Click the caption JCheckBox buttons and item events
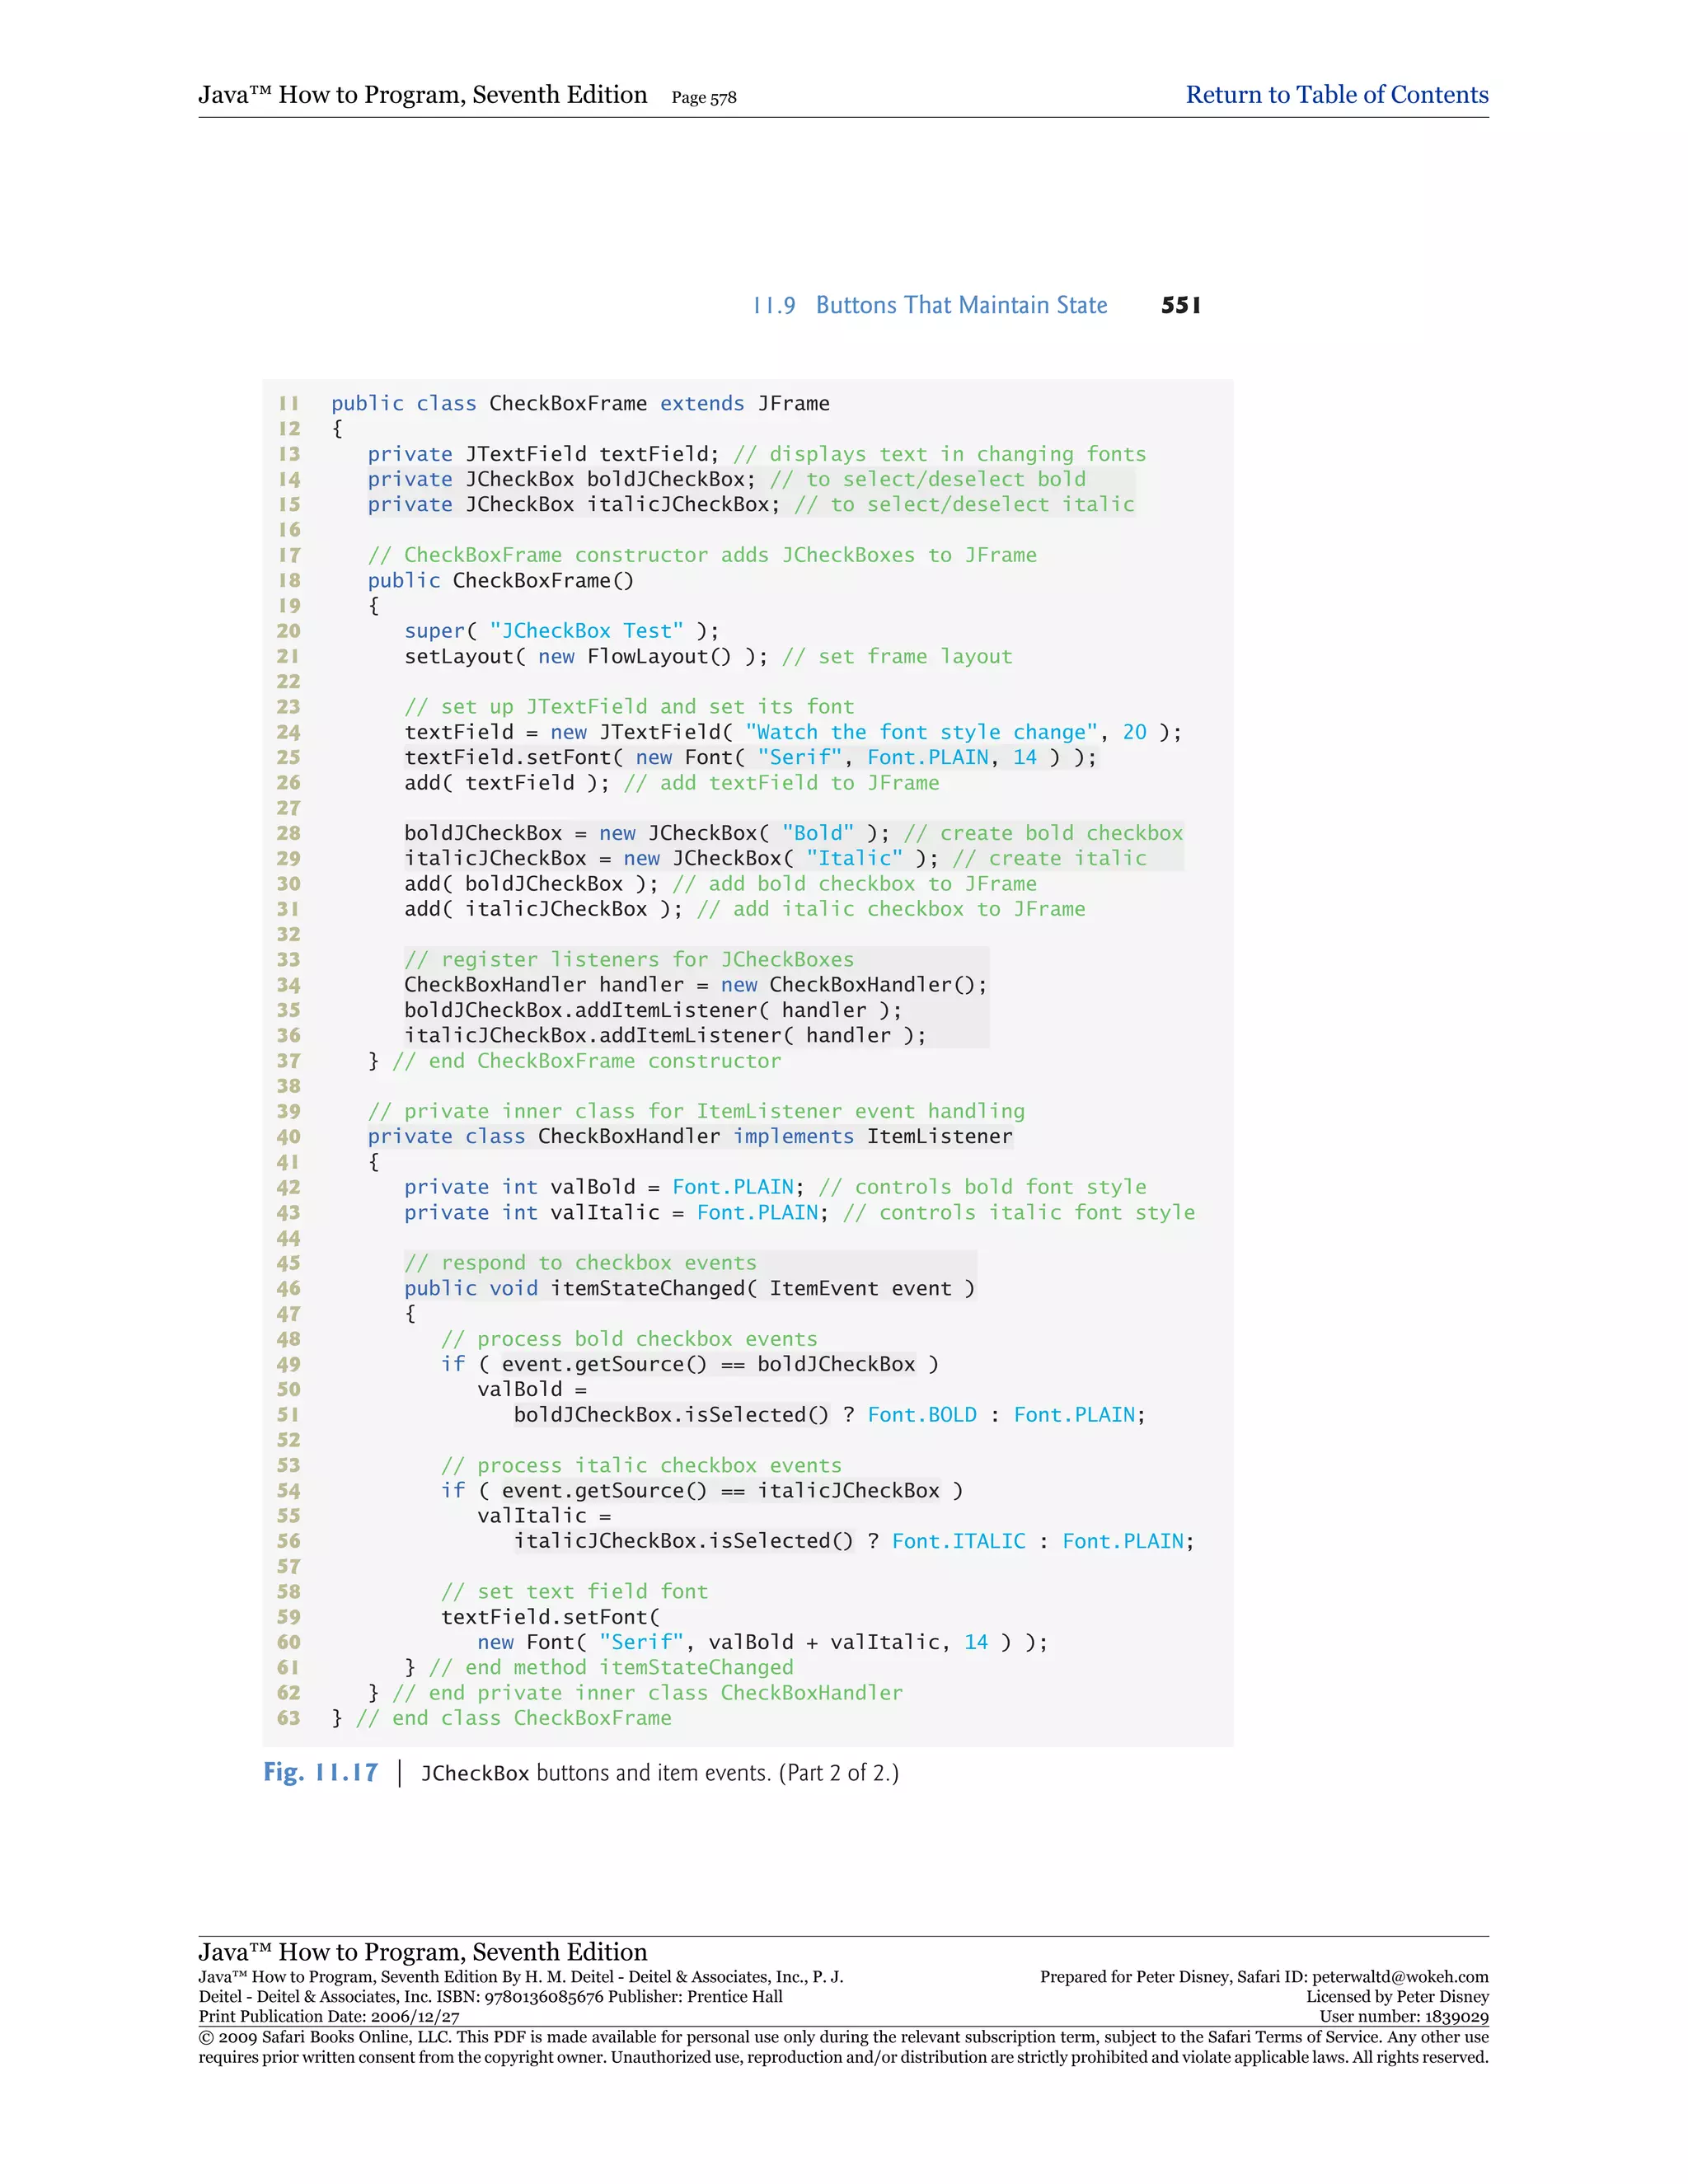This screenshot has height=2184, width=1688. pyautogui.click(x=659, y=1773)
